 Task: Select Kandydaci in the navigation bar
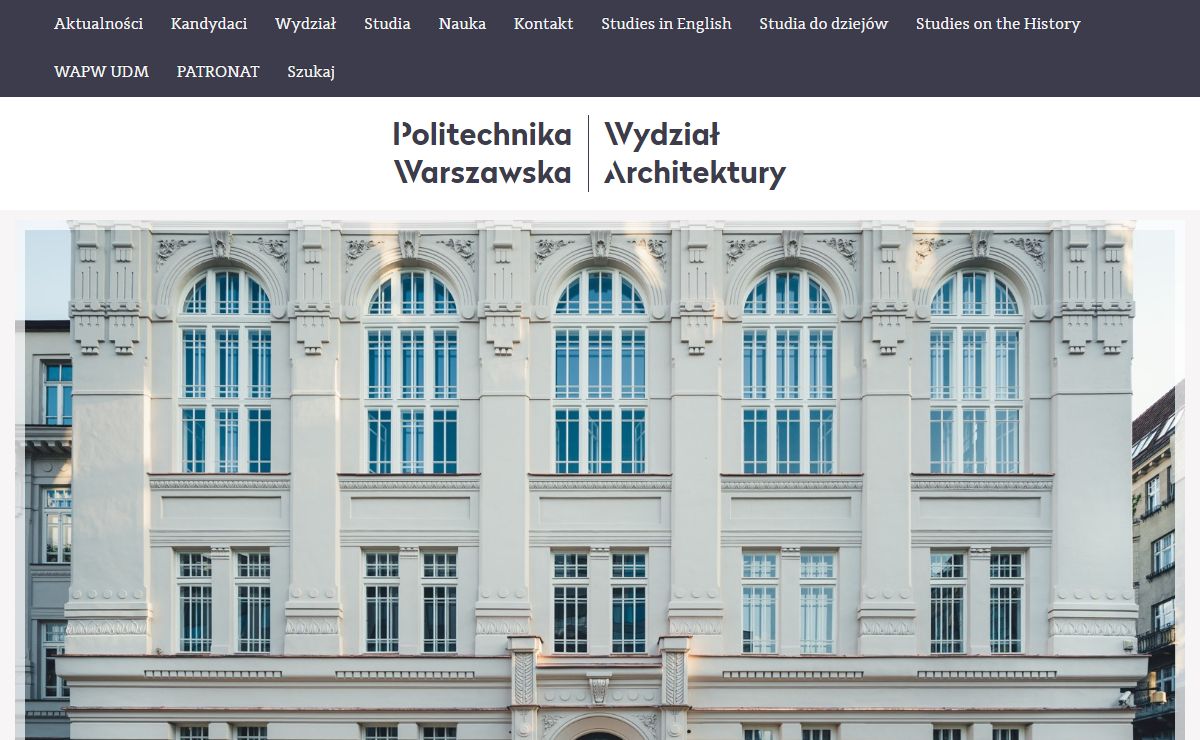tap(209, 24)
